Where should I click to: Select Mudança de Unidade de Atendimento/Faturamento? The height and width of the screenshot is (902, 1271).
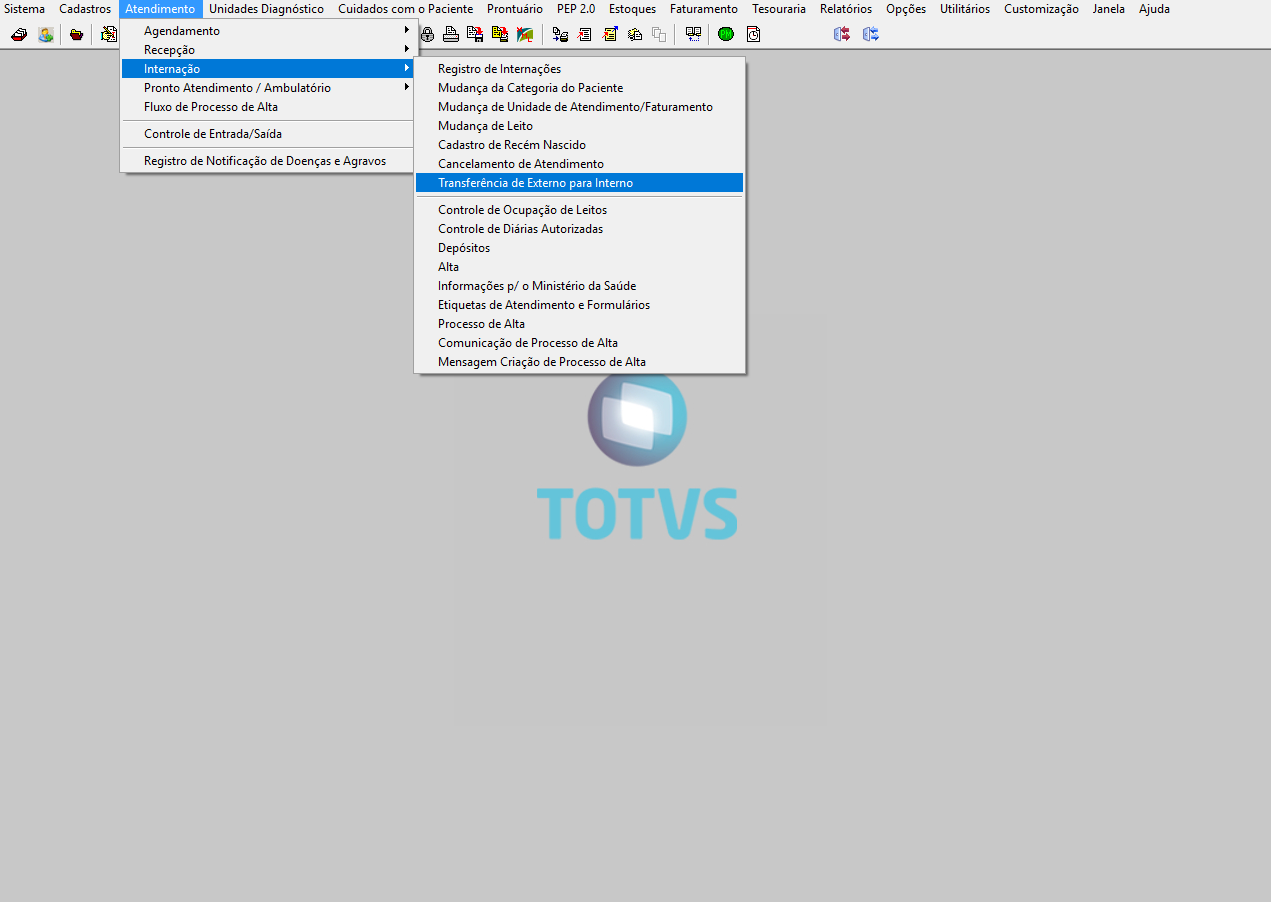pyautogui.click(x=579, y=107)
